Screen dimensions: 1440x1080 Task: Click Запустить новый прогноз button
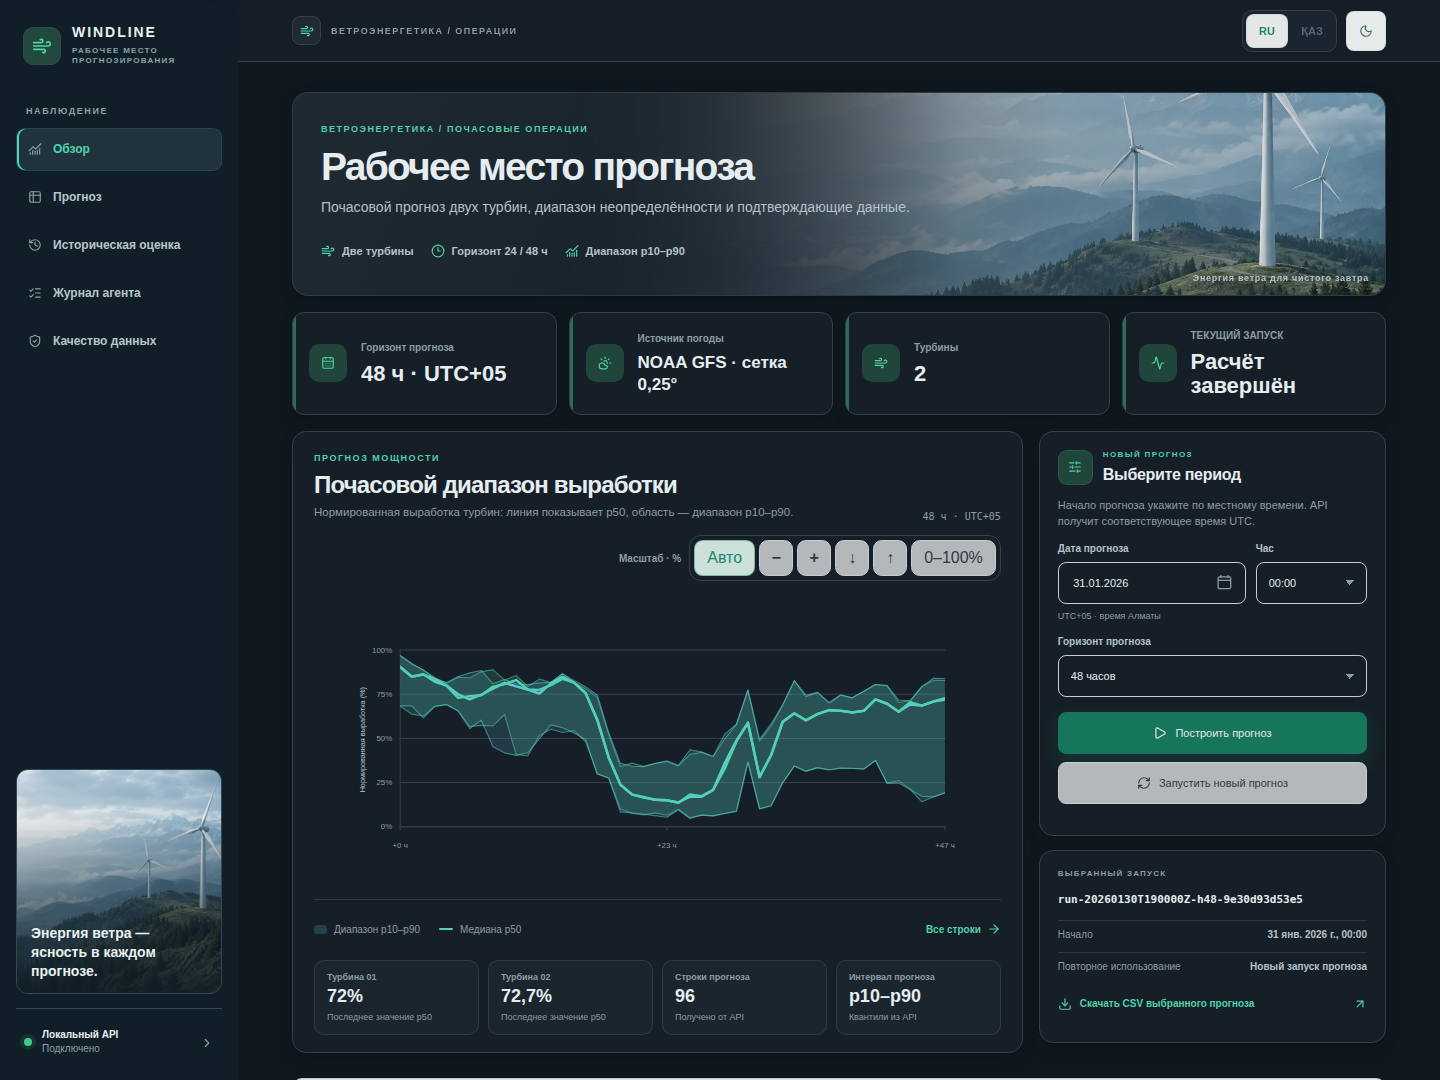[x=1212, y=783]
